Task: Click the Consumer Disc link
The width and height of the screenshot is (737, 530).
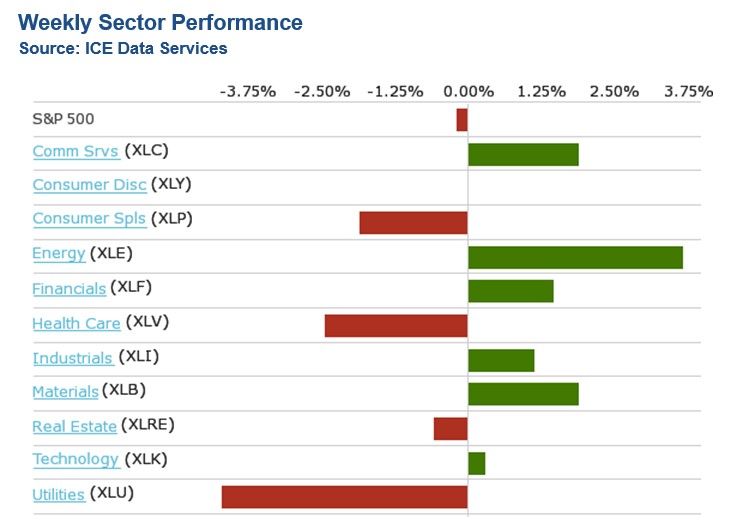Action: [89, 184]
